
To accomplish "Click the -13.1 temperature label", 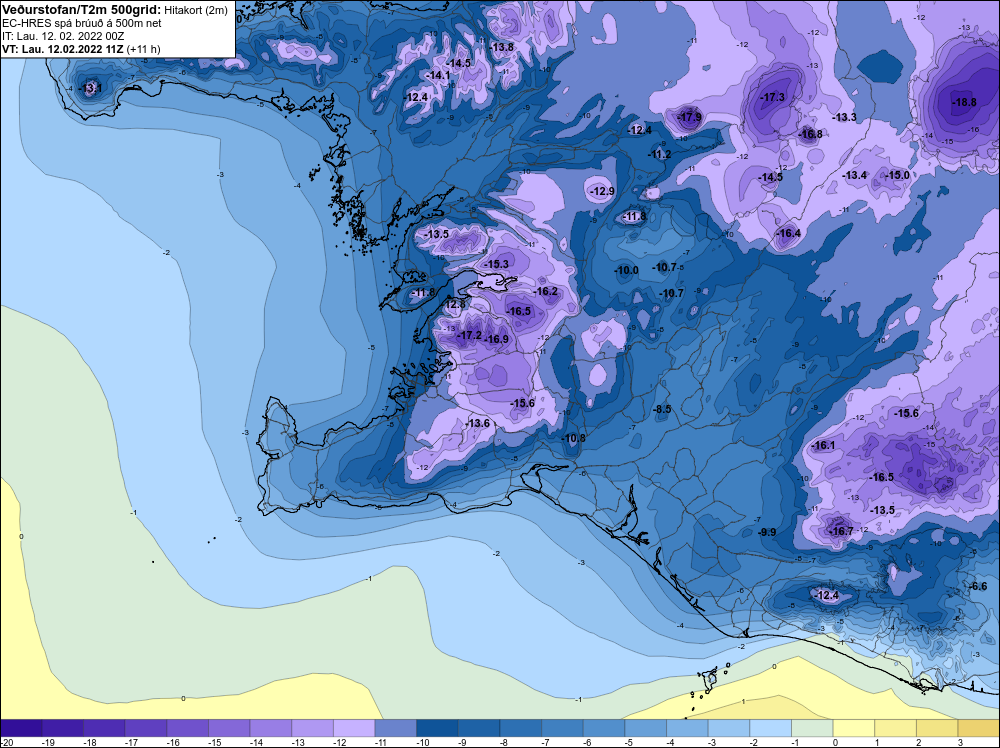I will point(91,88).
